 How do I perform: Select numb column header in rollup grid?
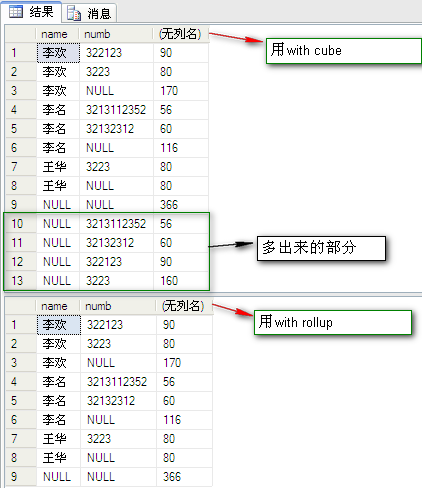[x=118, y=306]
